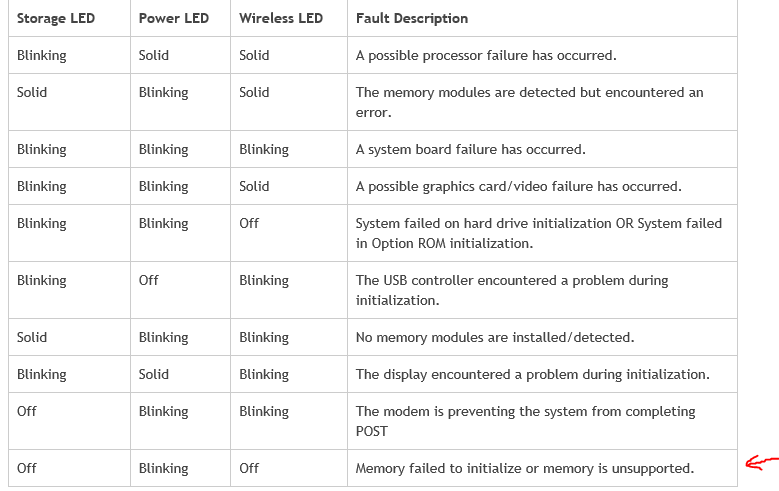Click Wireless LED Off cell in hard drive row
Viewport: 779px width, 491px height.
click(x=249, y=223)
